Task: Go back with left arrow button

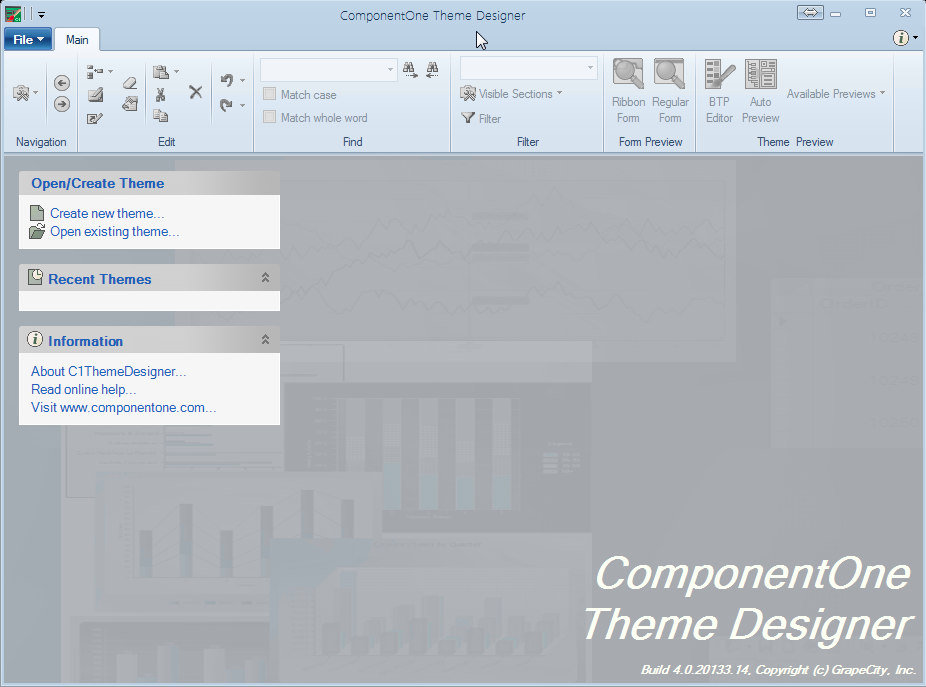Action: click(x=61, y=83)
